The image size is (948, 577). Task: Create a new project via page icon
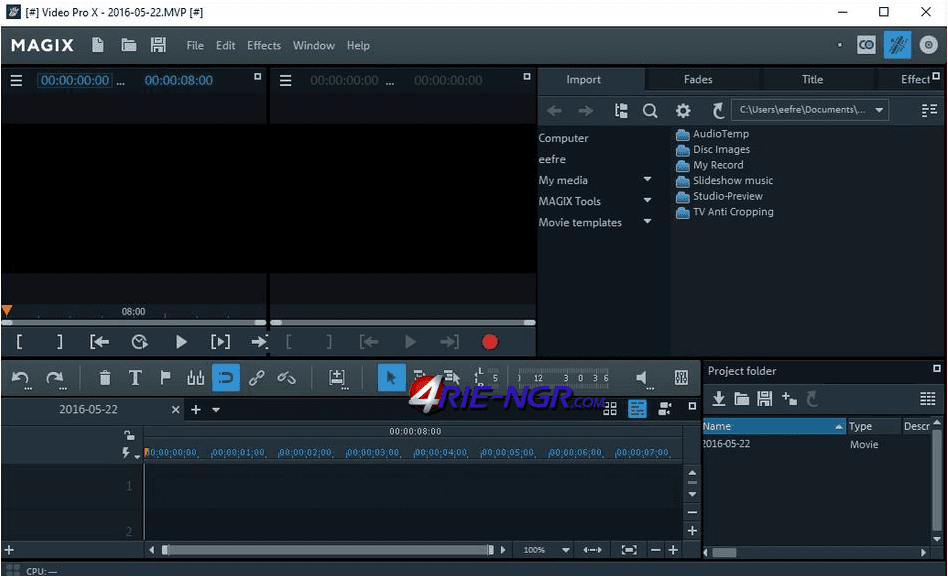click(x=97, y=45)
